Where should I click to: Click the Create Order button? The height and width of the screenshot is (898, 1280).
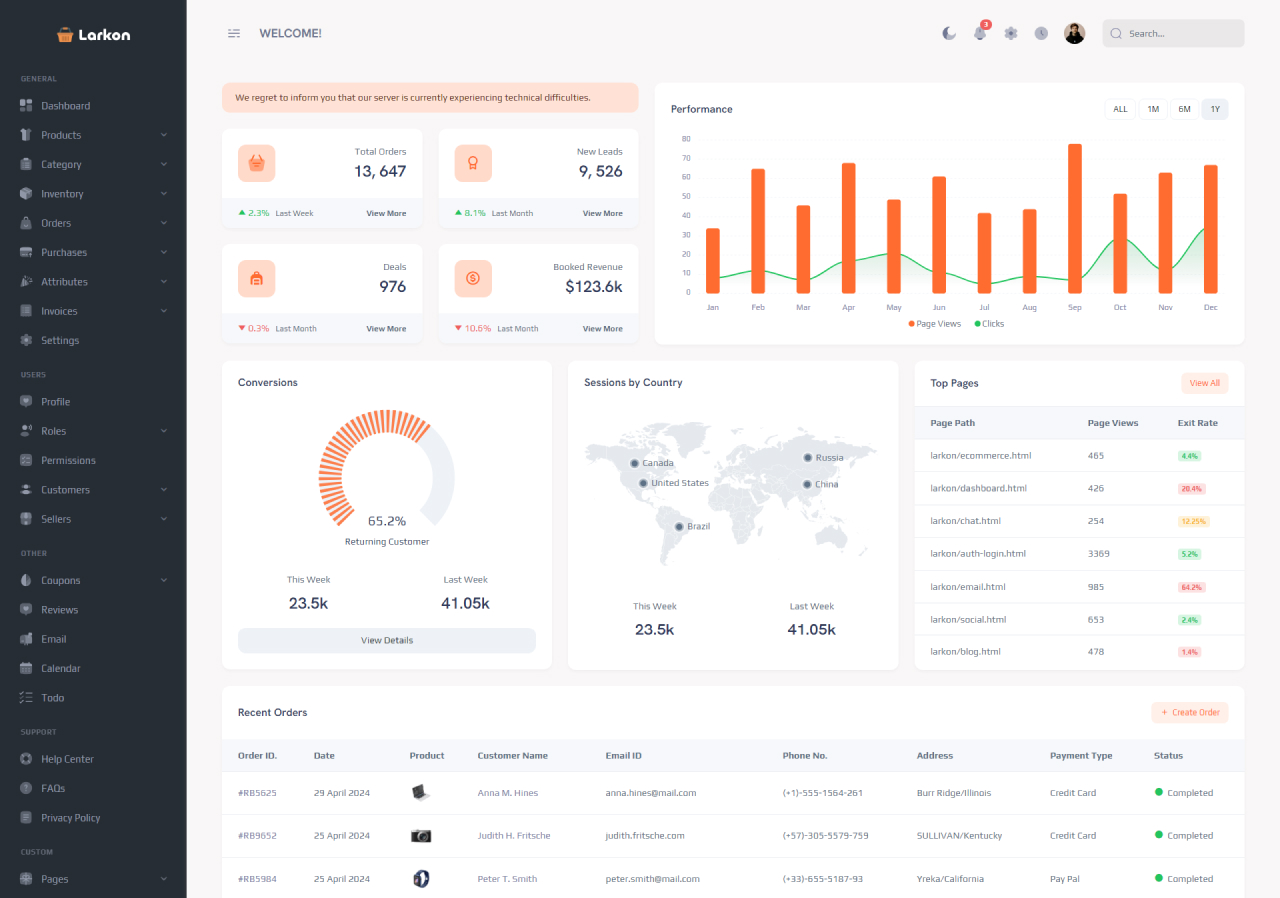click(1190, 712)
